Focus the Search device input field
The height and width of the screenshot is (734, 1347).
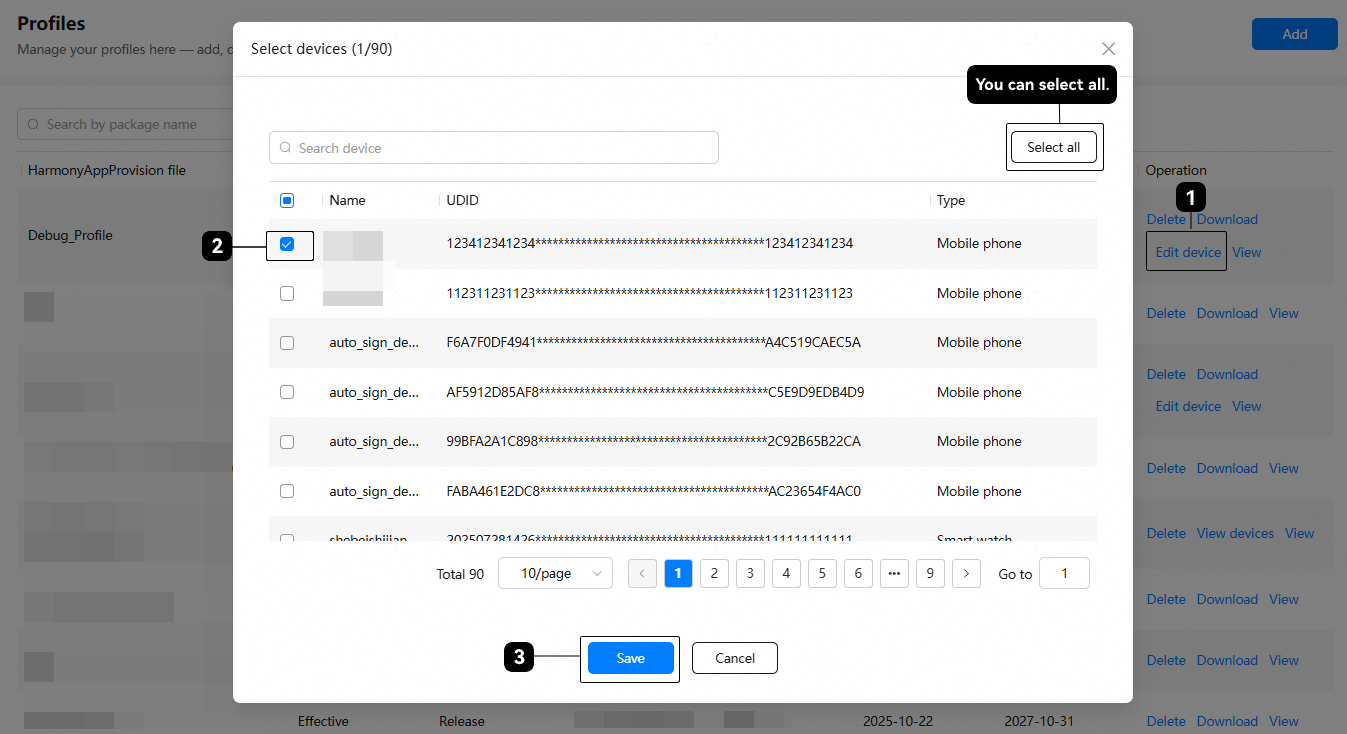[x=494, y=148]
